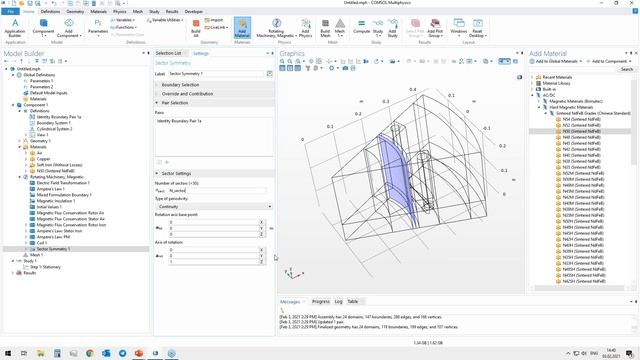Select Identity Boundary Pair 1a in Pairs list
This screenshot has width=640, height=360.
click(x=179, y=121)
